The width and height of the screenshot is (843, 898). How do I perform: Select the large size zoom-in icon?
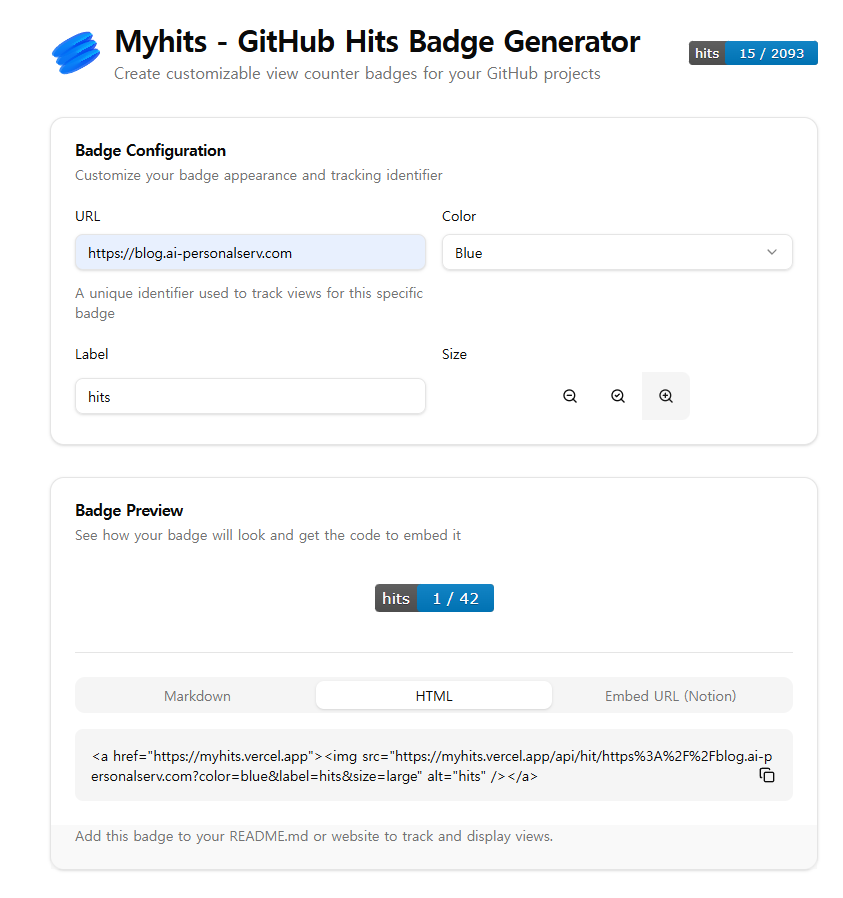pos(665,396)
